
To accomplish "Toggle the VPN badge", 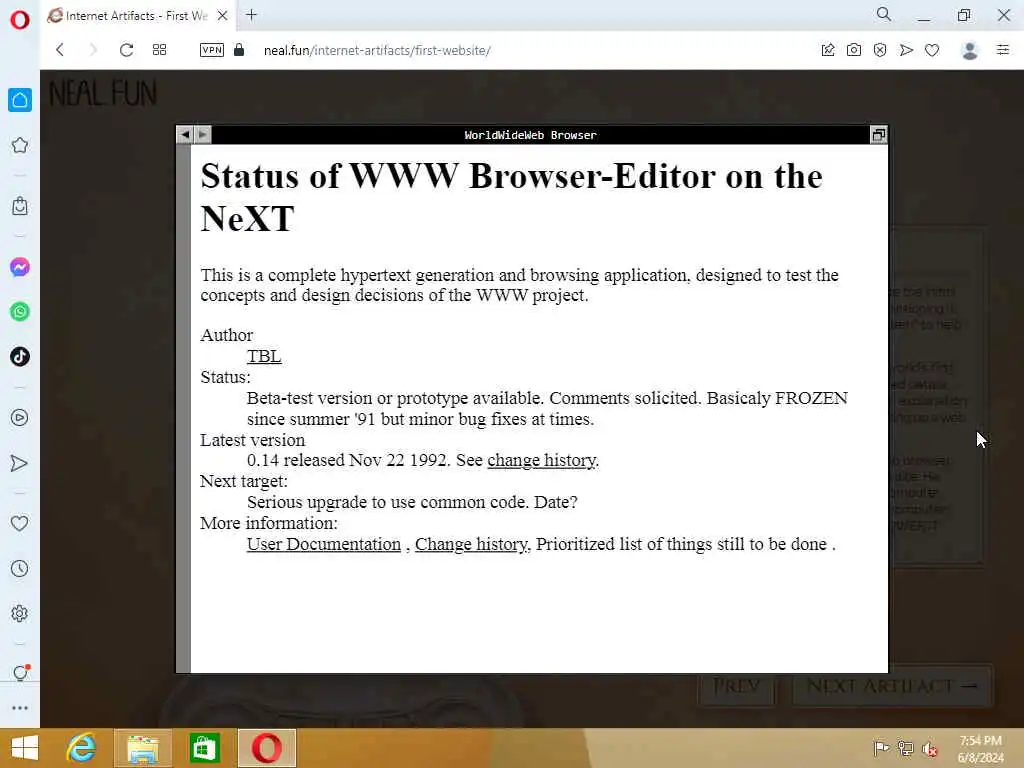I will pyautogui.click(x=212, y=50).
